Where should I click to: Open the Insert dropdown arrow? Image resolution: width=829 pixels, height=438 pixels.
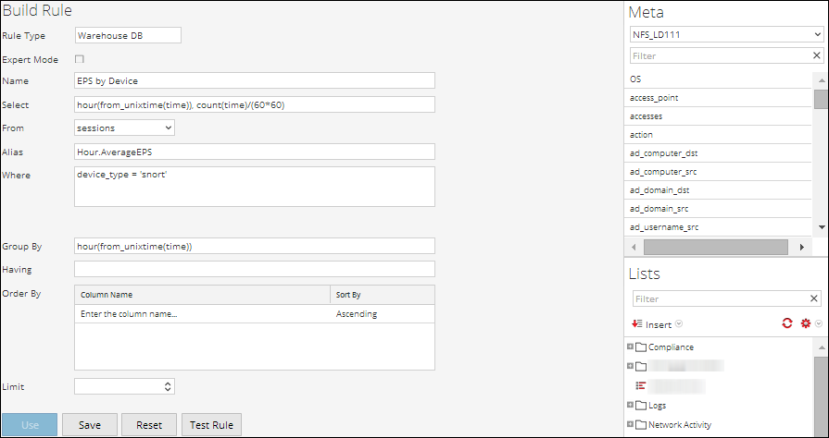679,324
